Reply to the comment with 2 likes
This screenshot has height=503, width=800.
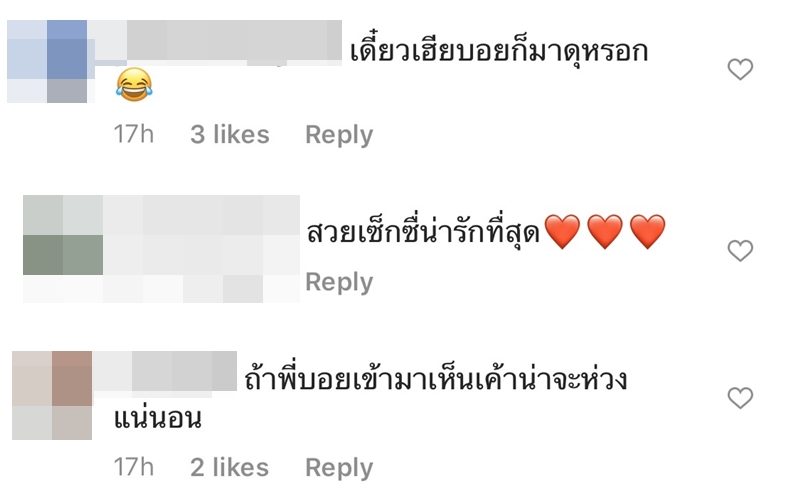coord(339,468)
